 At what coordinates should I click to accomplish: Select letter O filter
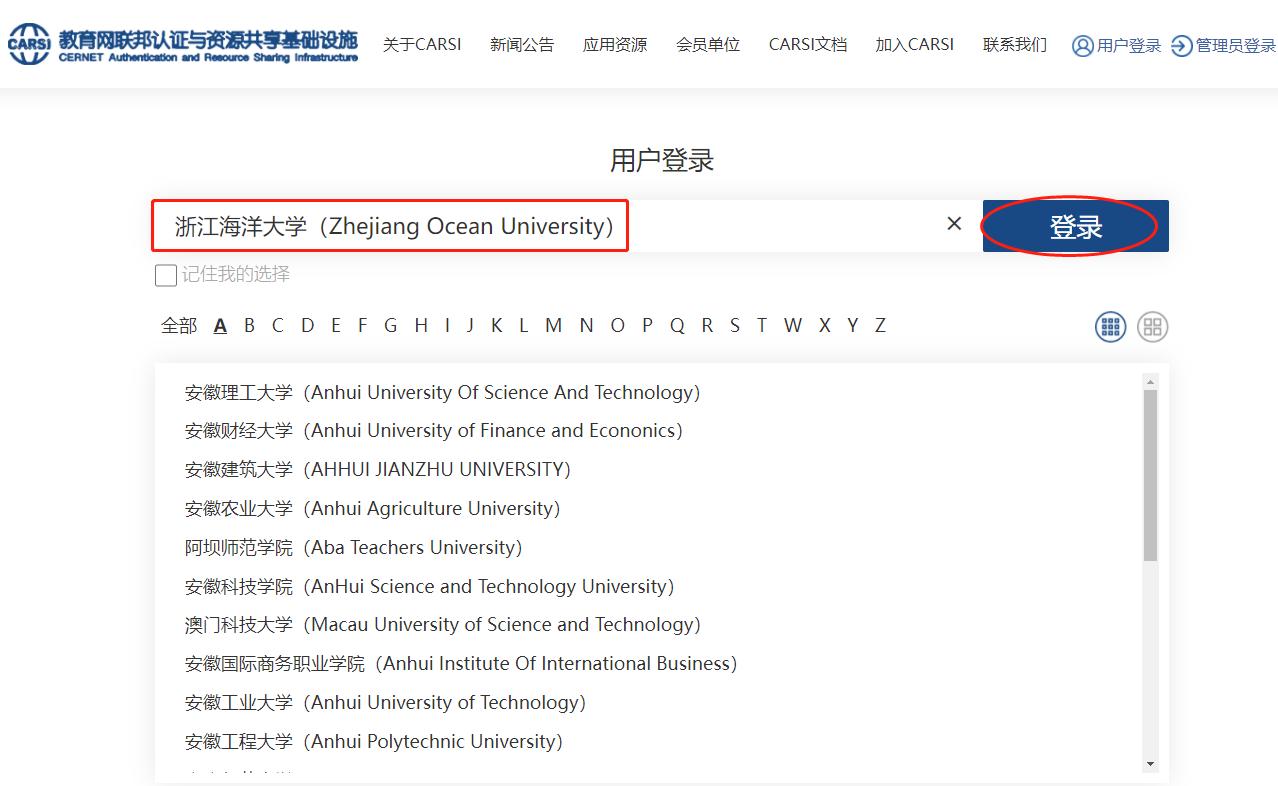coord(617,325)
